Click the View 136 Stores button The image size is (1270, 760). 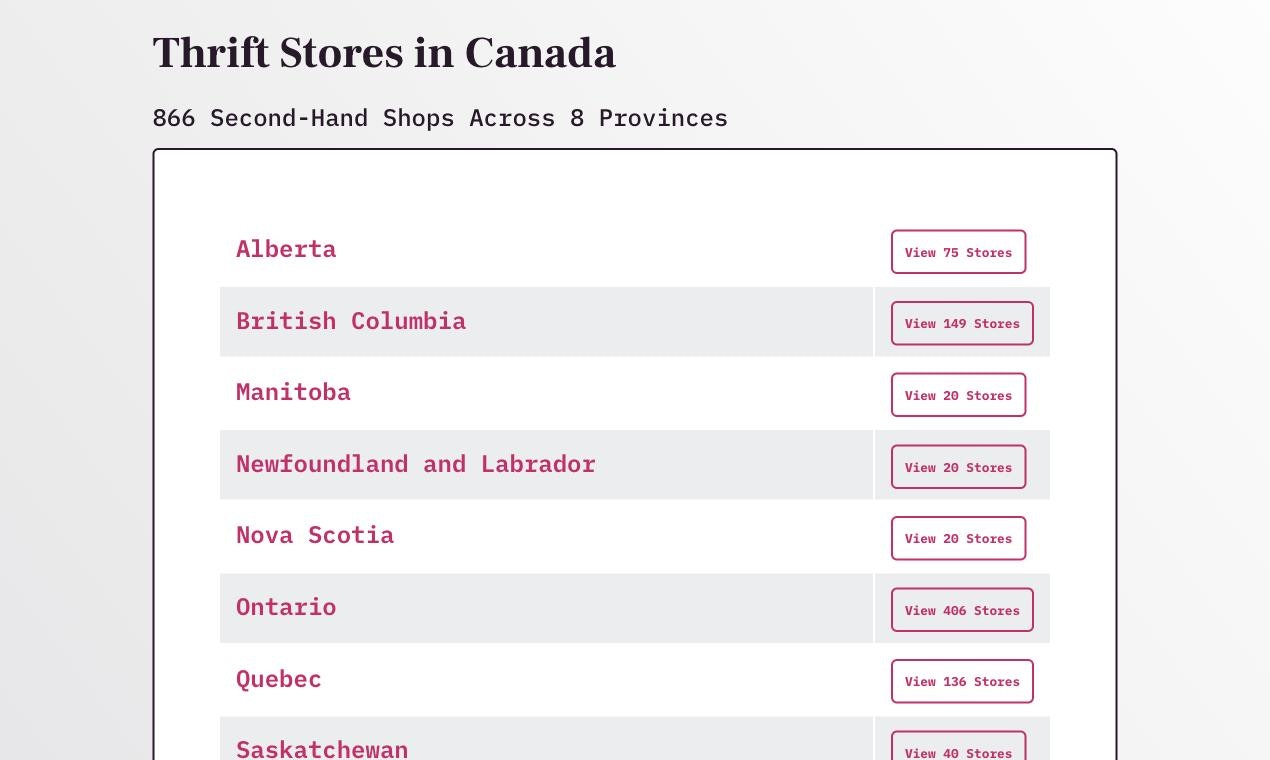962,681
